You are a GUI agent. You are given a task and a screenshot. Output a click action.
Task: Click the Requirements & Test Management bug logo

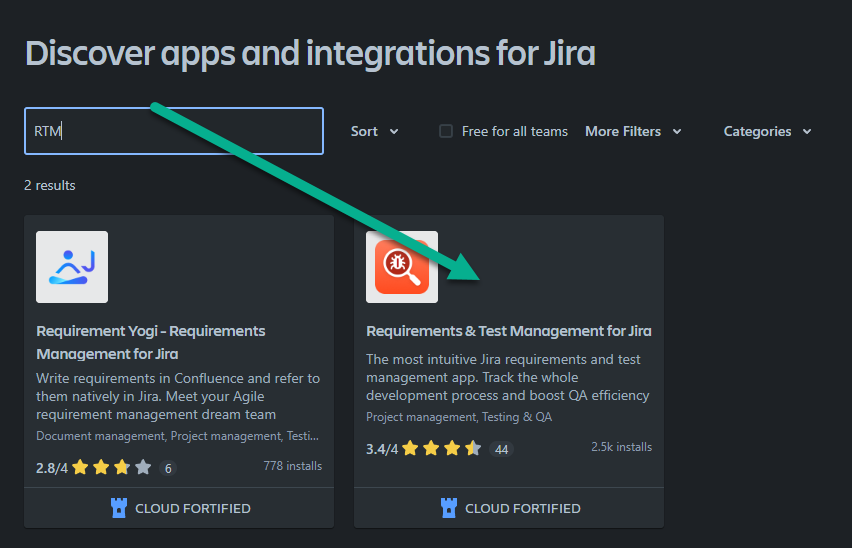click(x=402, y=267)
